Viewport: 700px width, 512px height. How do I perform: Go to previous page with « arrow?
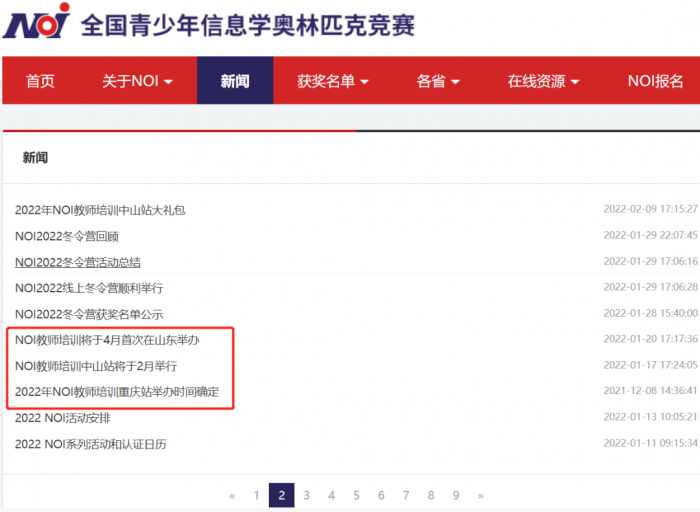click(232, 495)
